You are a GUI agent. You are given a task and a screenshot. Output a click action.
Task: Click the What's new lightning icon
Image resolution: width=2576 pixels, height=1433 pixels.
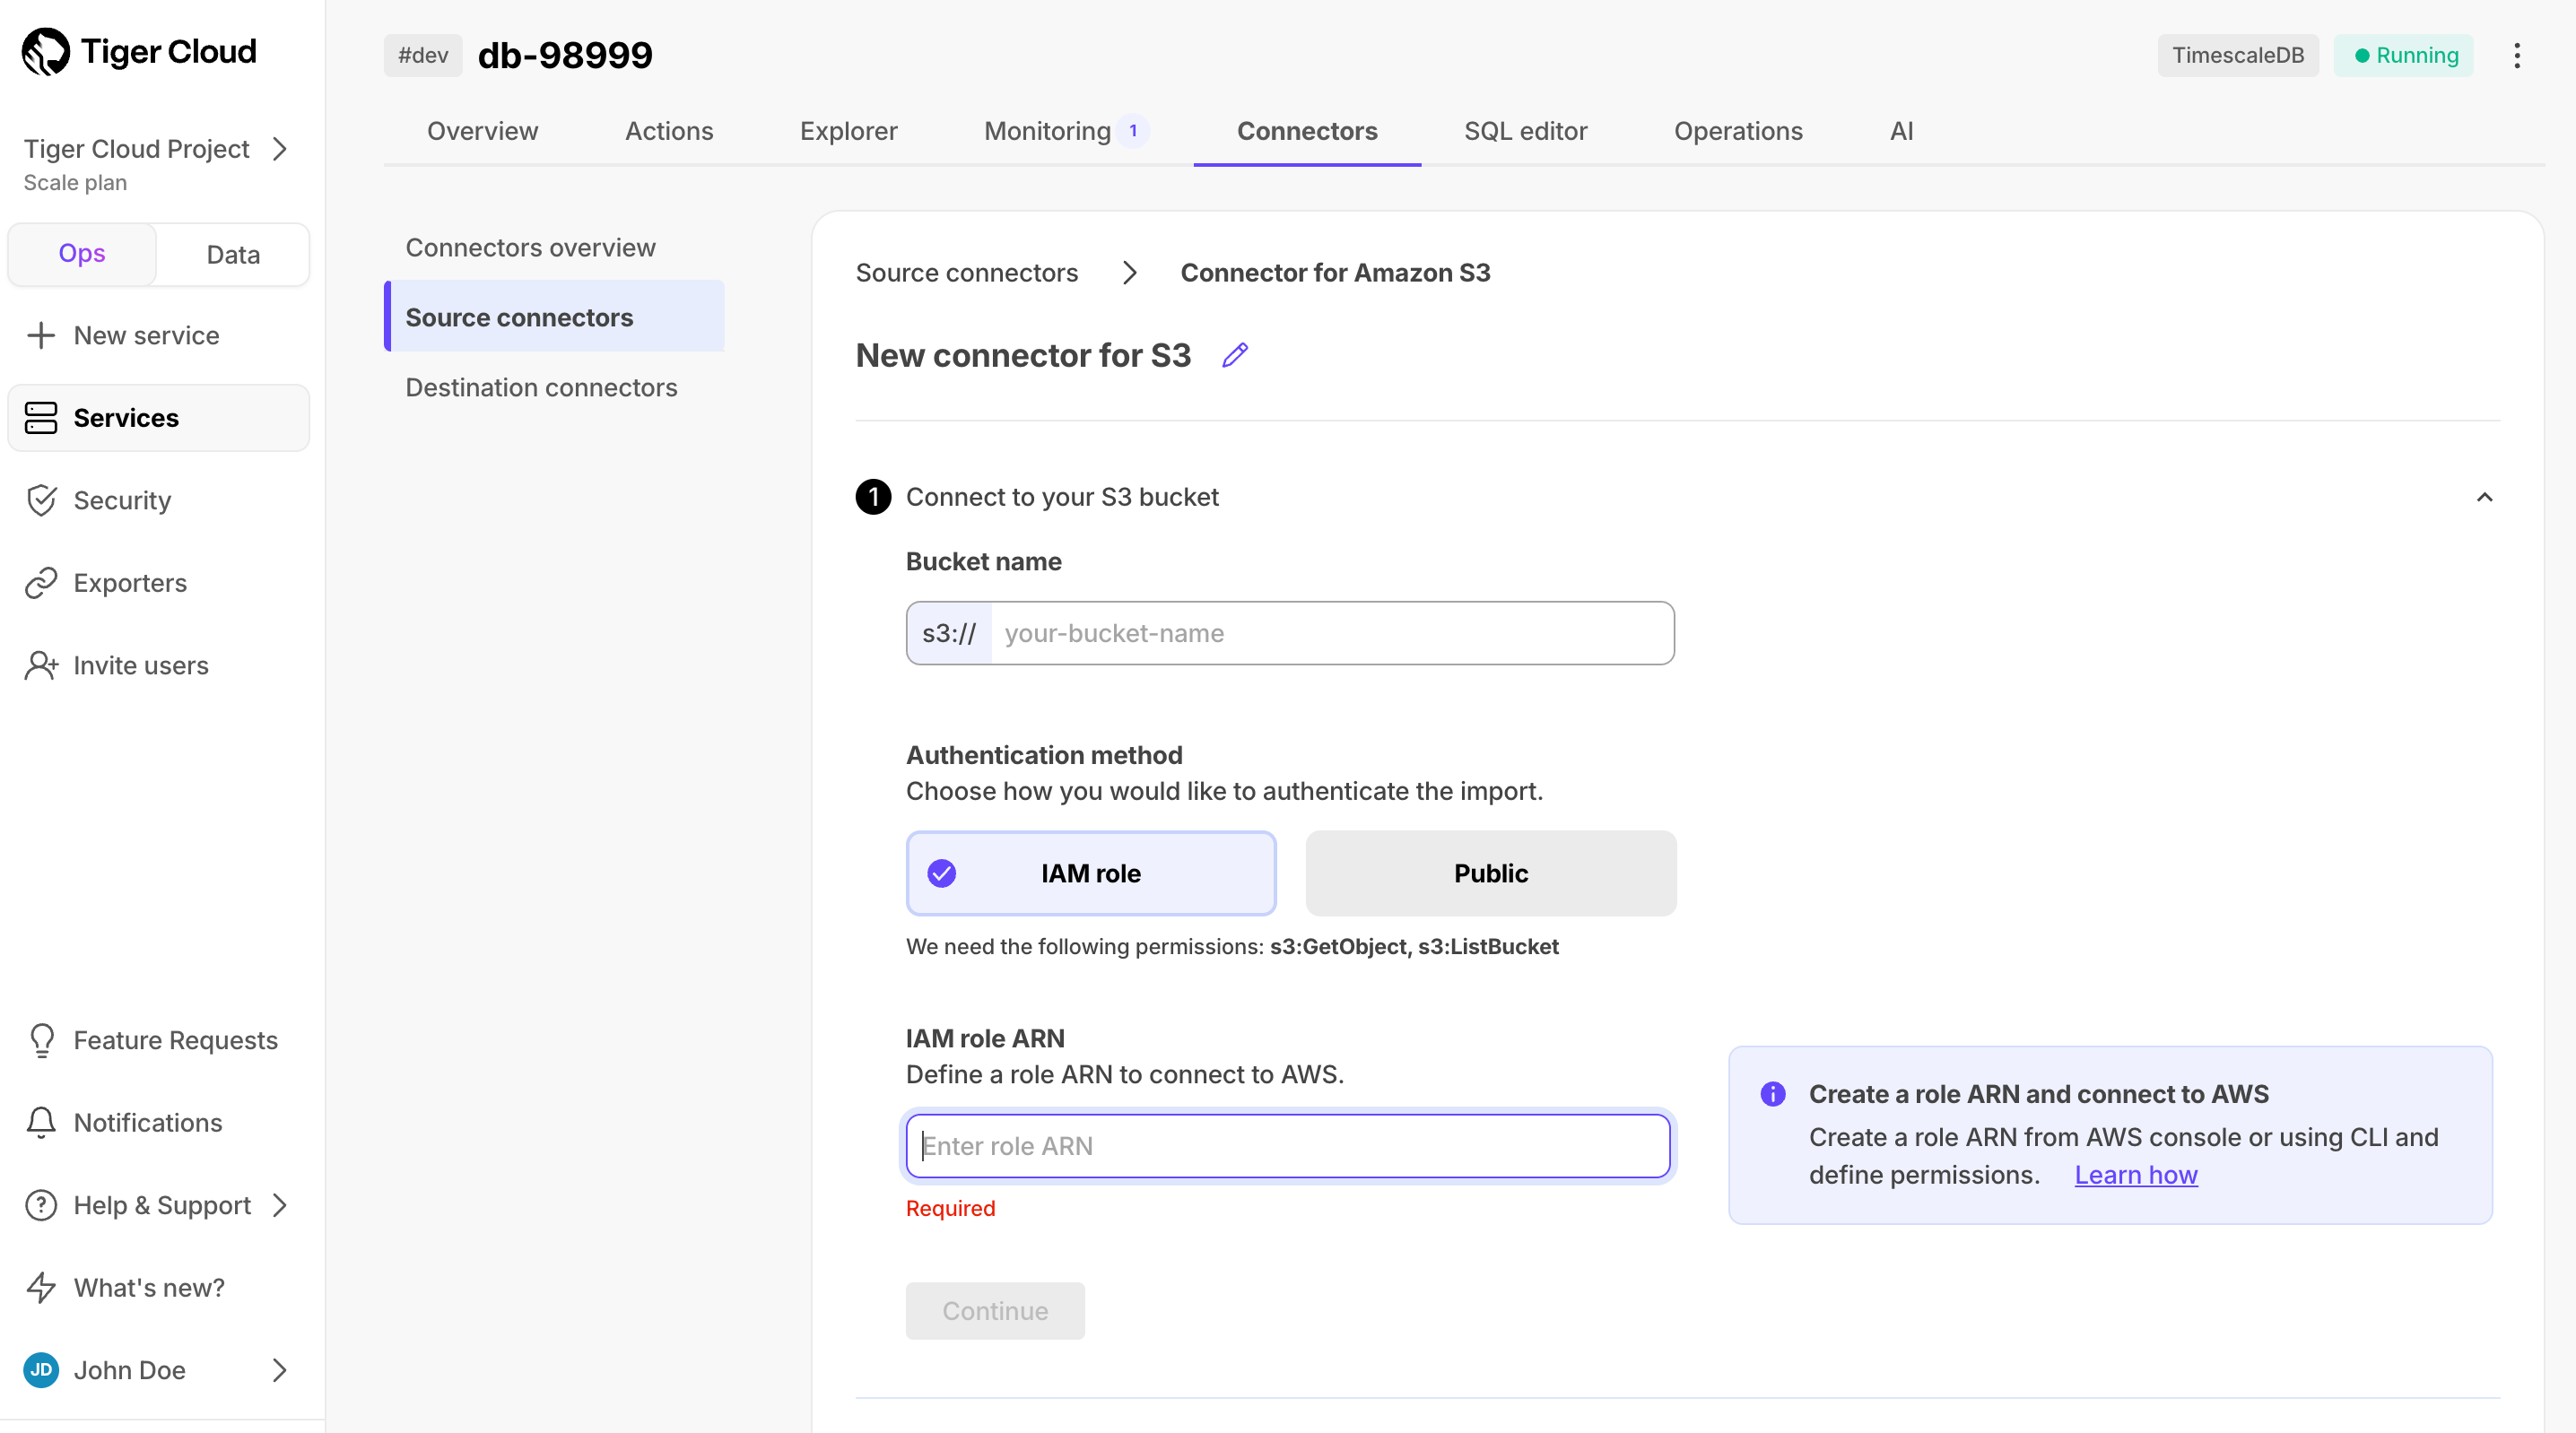coord(41,1287)
